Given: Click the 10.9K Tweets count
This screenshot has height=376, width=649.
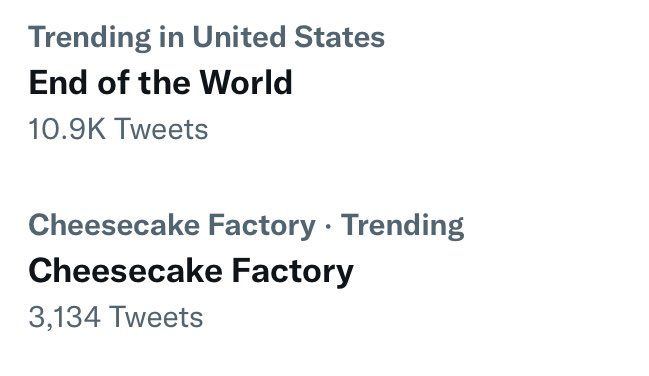Looking at the screenshot, I should 118,129.
